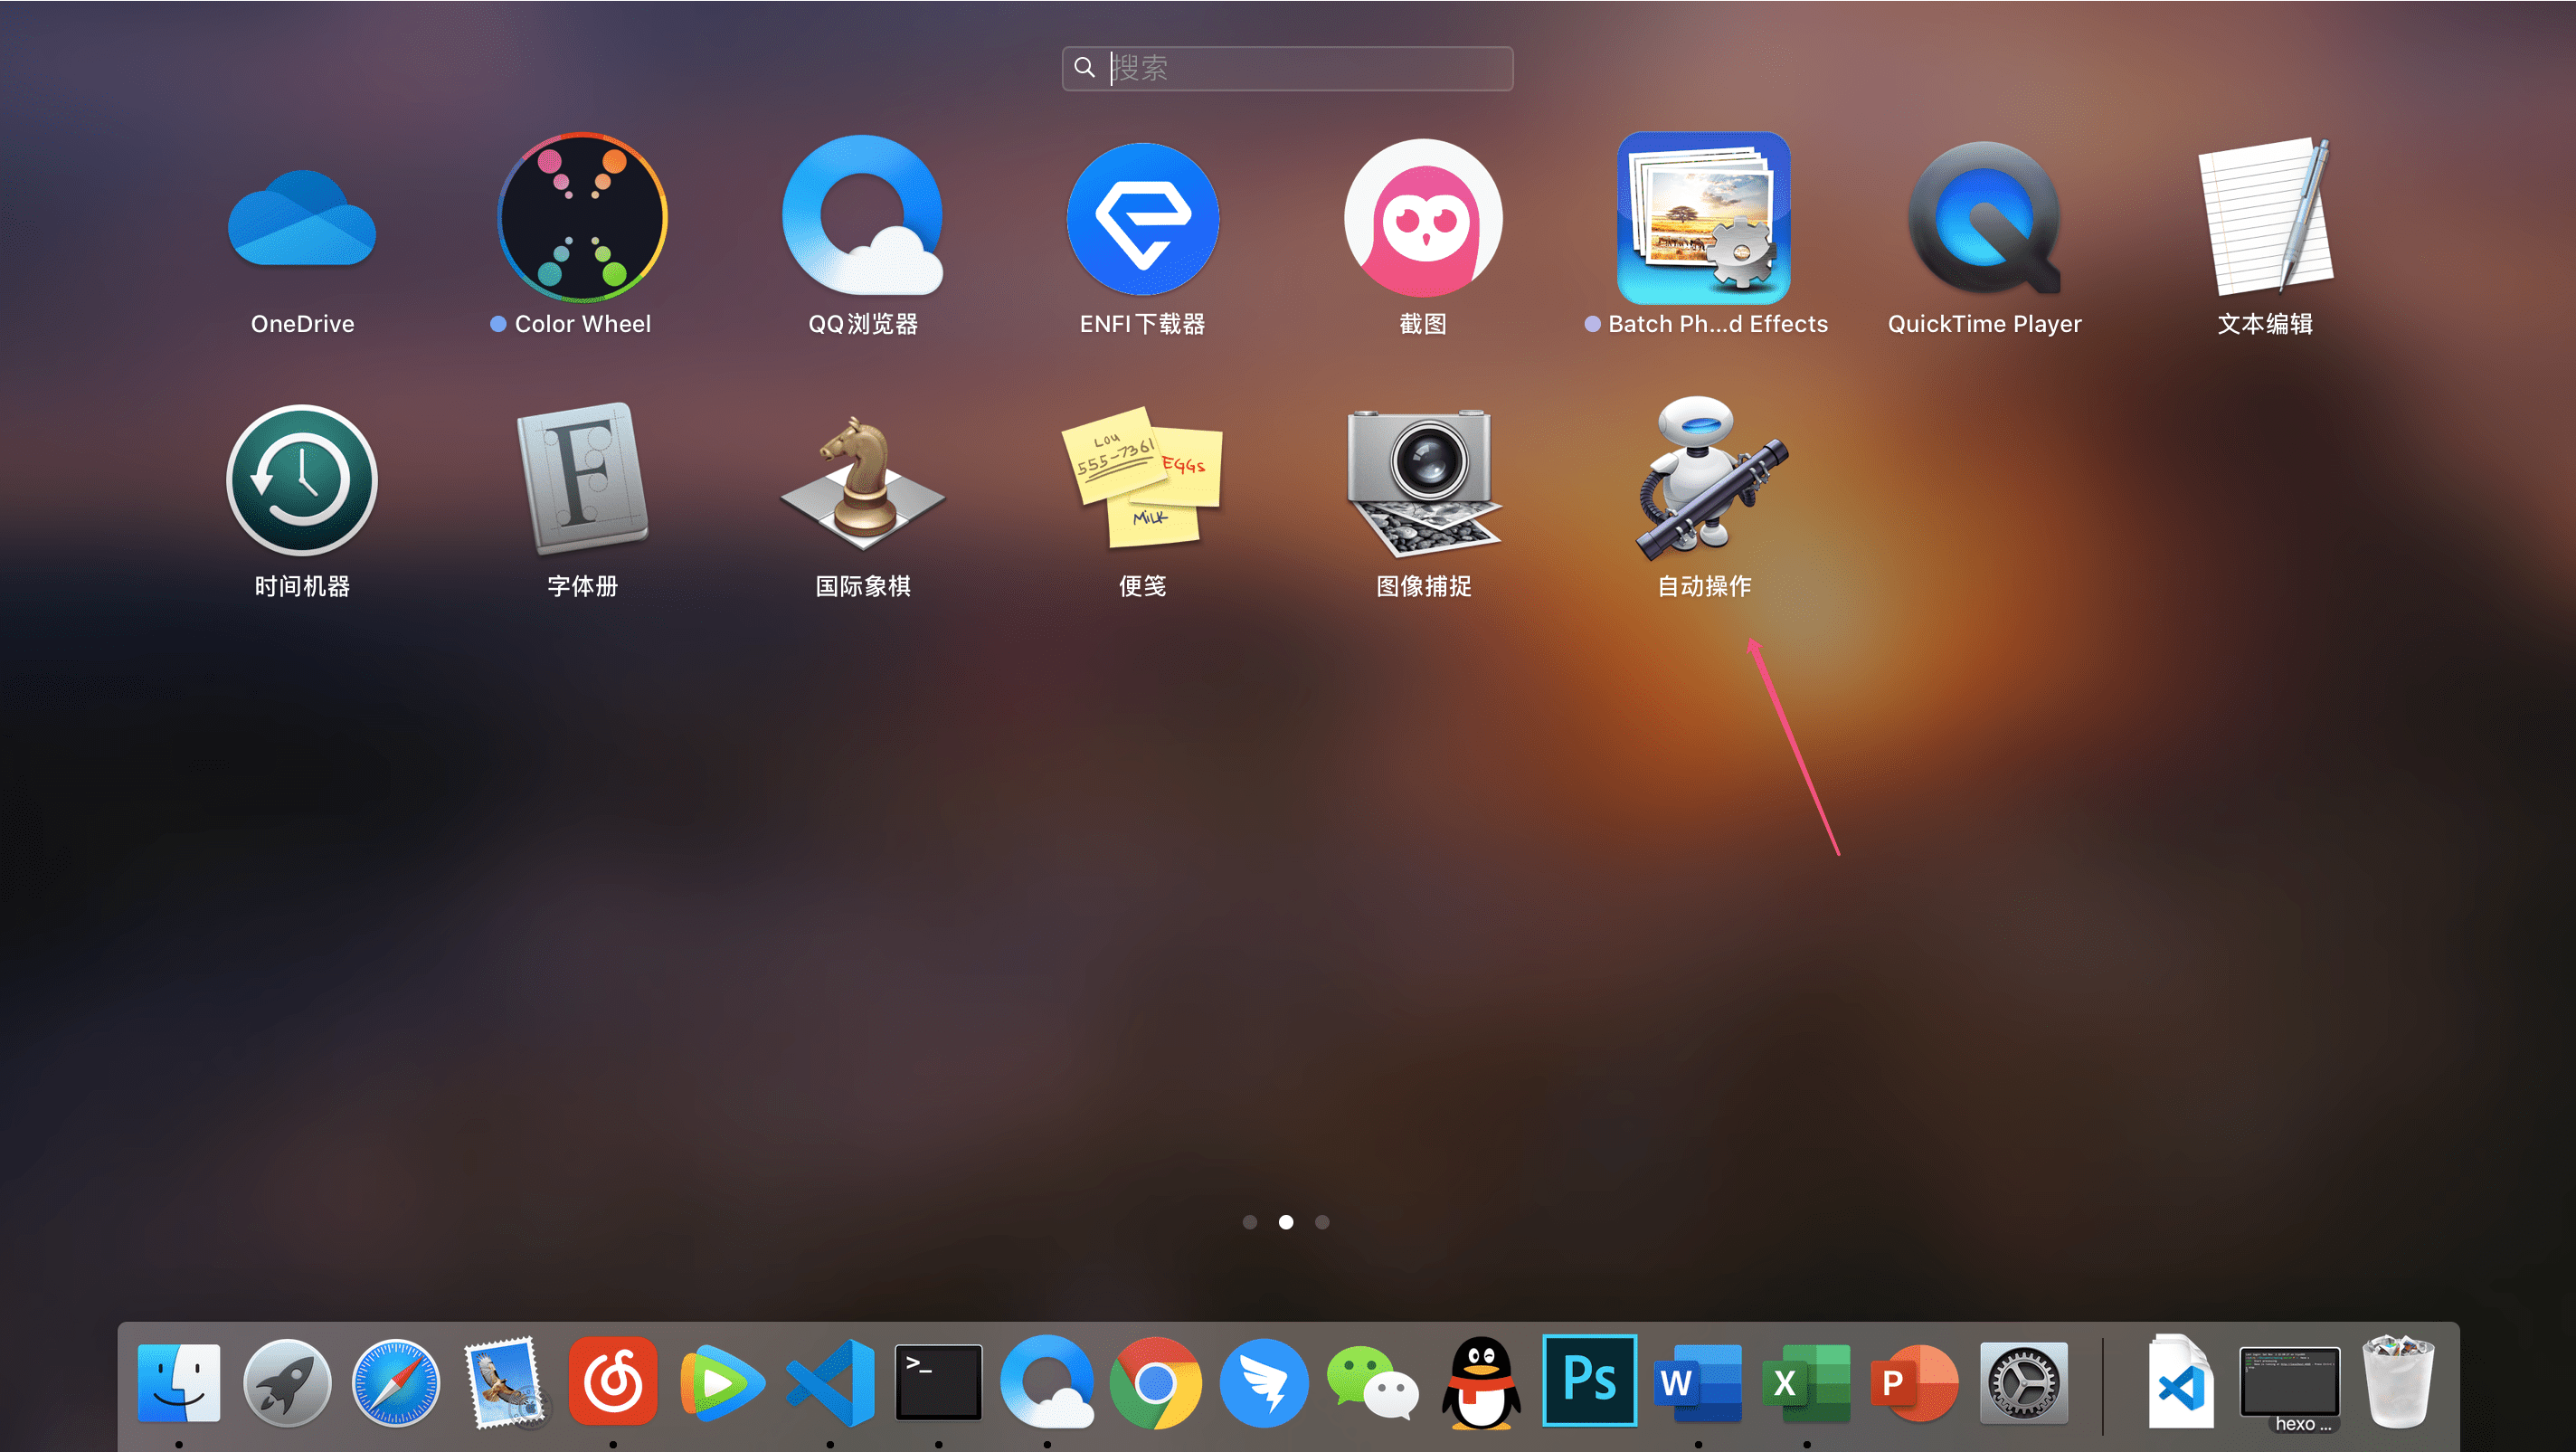
Task: Launch Google Chrome from Dock
Action: [x=1156, y=1383]
